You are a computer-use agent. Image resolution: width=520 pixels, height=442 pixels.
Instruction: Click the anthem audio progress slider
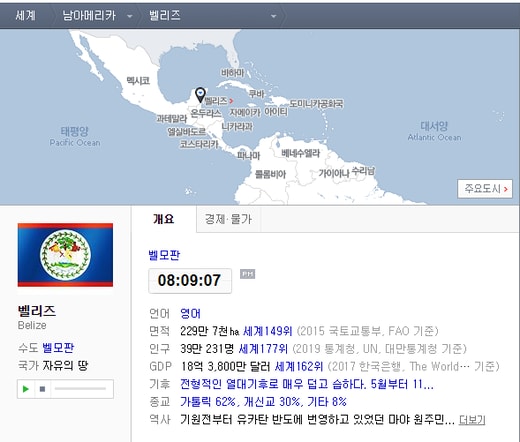[80, 389]
